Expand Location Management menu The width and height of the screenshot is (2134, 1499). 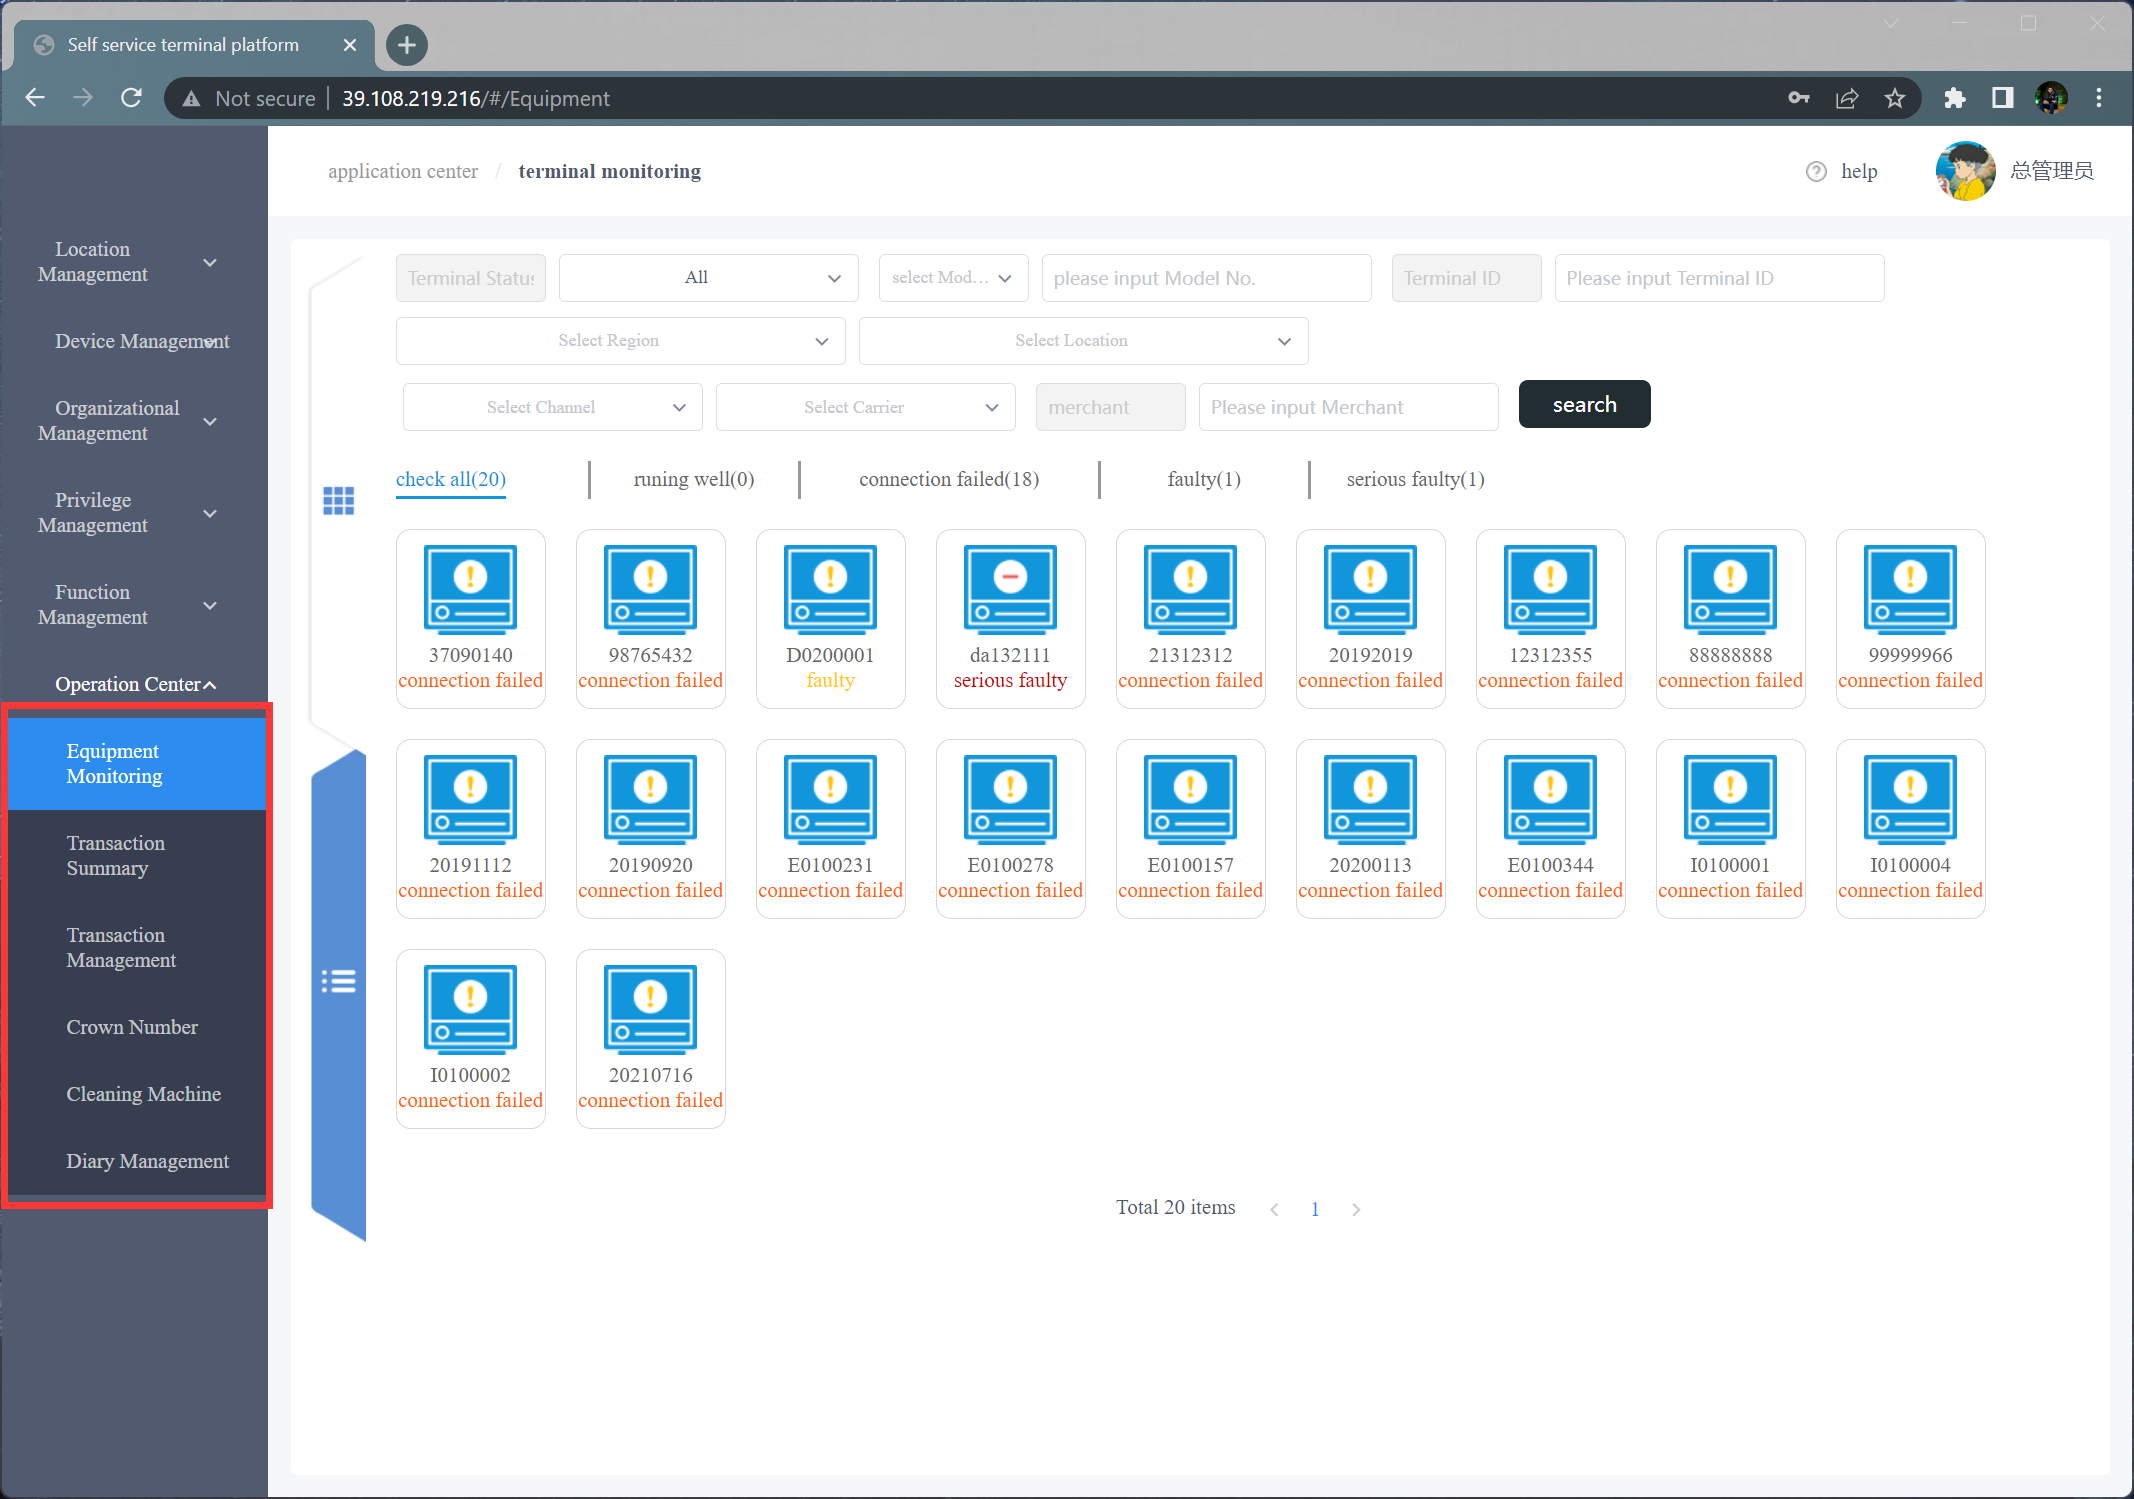click(x=134, y=262)
